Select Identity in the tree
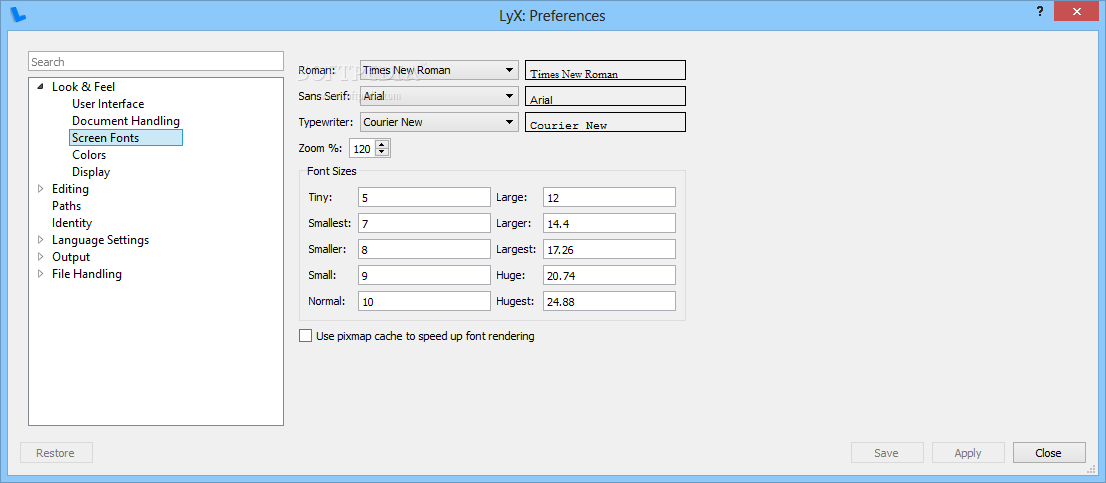Image resolution: width=1106 pixels, height=483 pixels. click(72, 223)
